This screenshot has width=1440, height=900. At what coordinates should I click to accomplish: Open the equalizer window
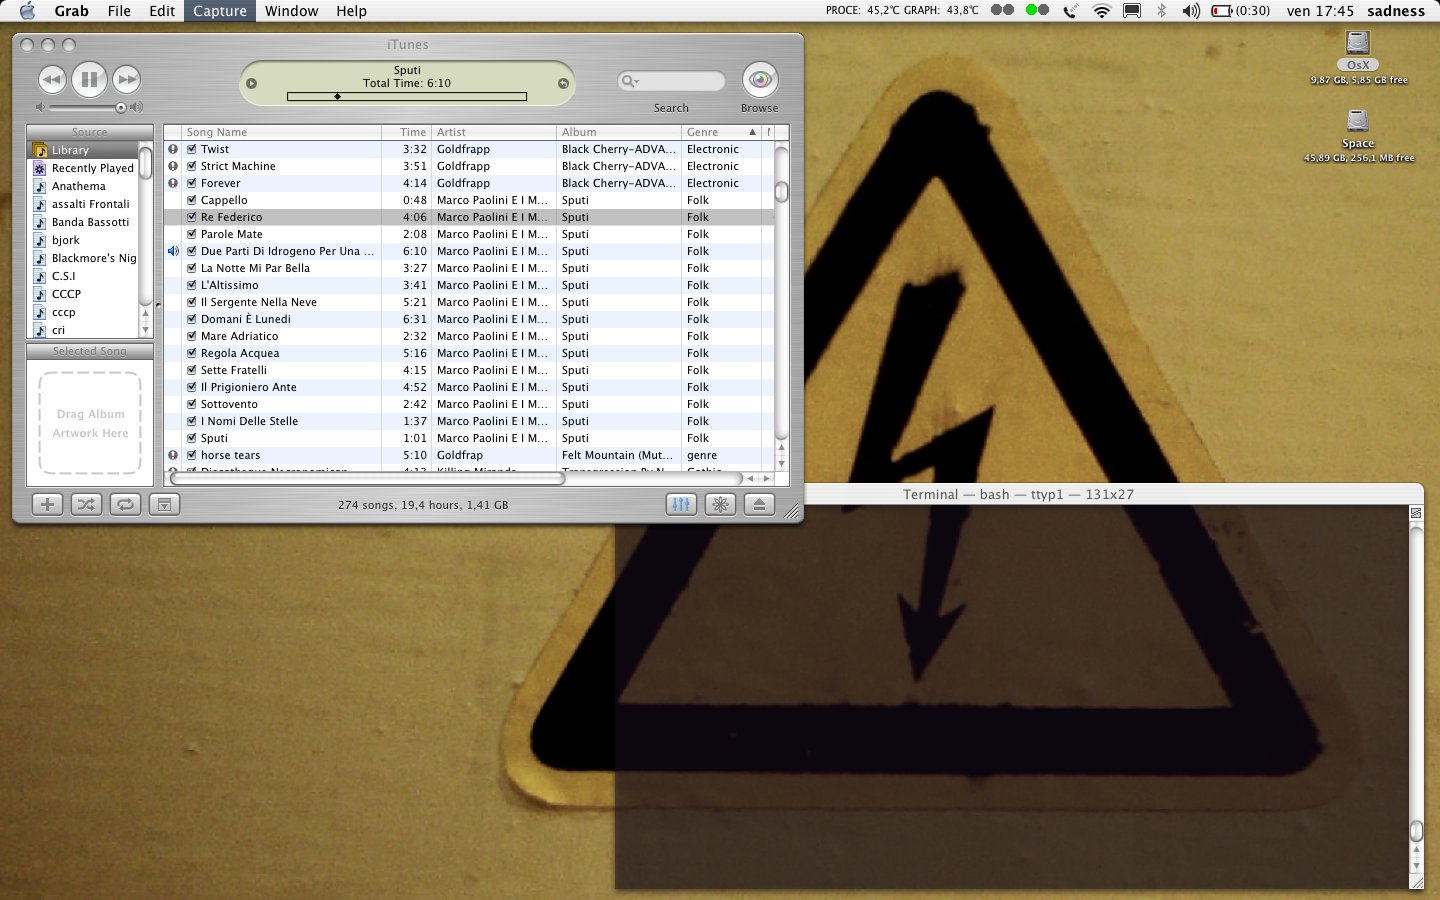coord(681,504)
